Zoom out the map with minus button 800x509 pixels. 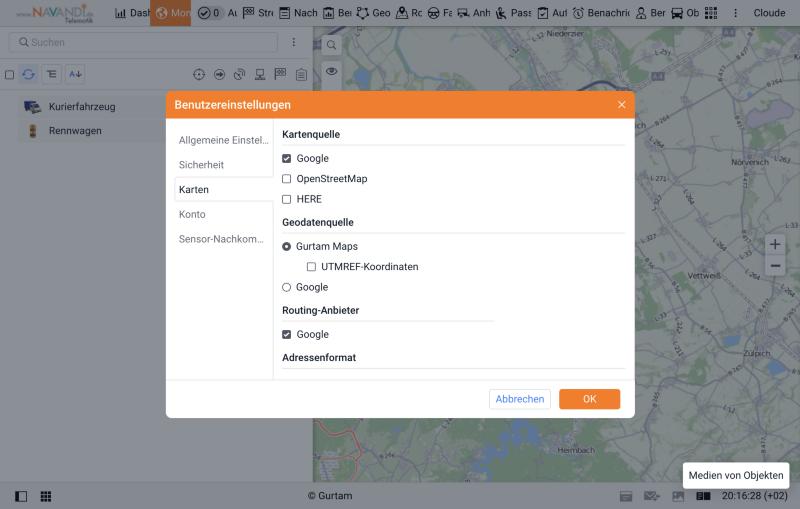(x=774, y=266)
